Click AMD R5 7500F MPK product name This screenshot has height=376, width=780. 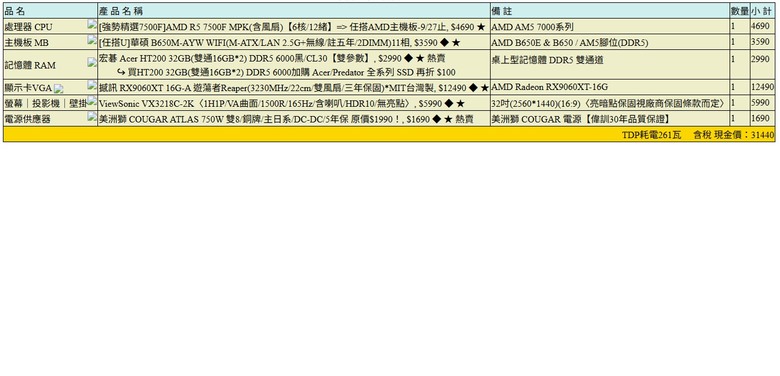coord(292,27)
